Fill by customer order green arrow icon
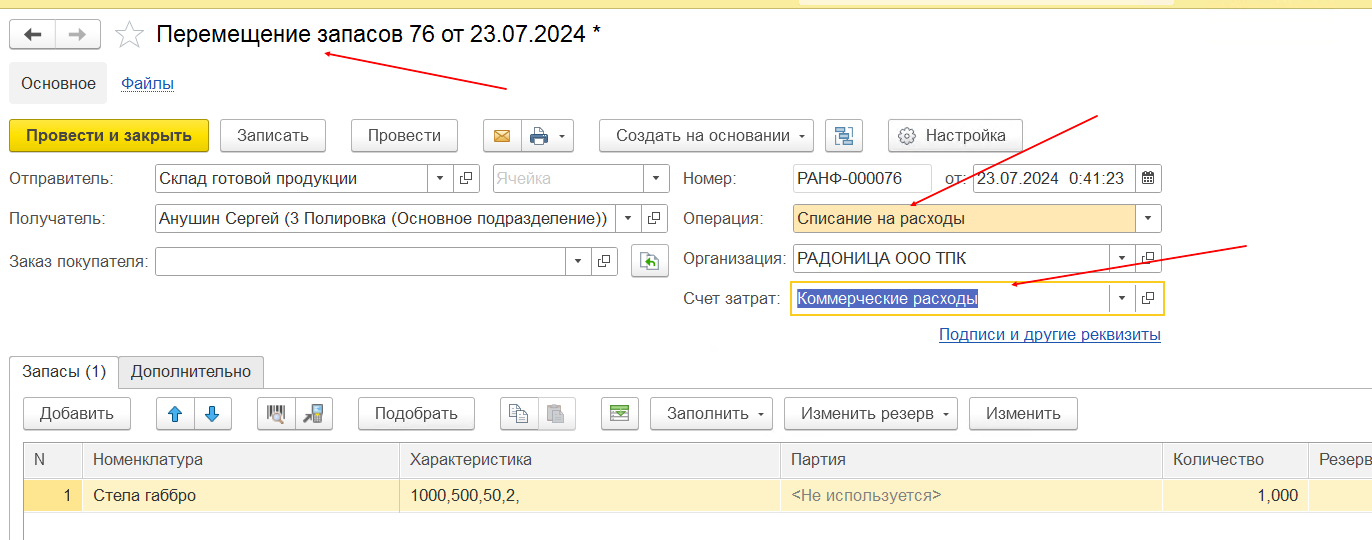The height and width of the screenshot is (540, 1372). tap(650, 262)
